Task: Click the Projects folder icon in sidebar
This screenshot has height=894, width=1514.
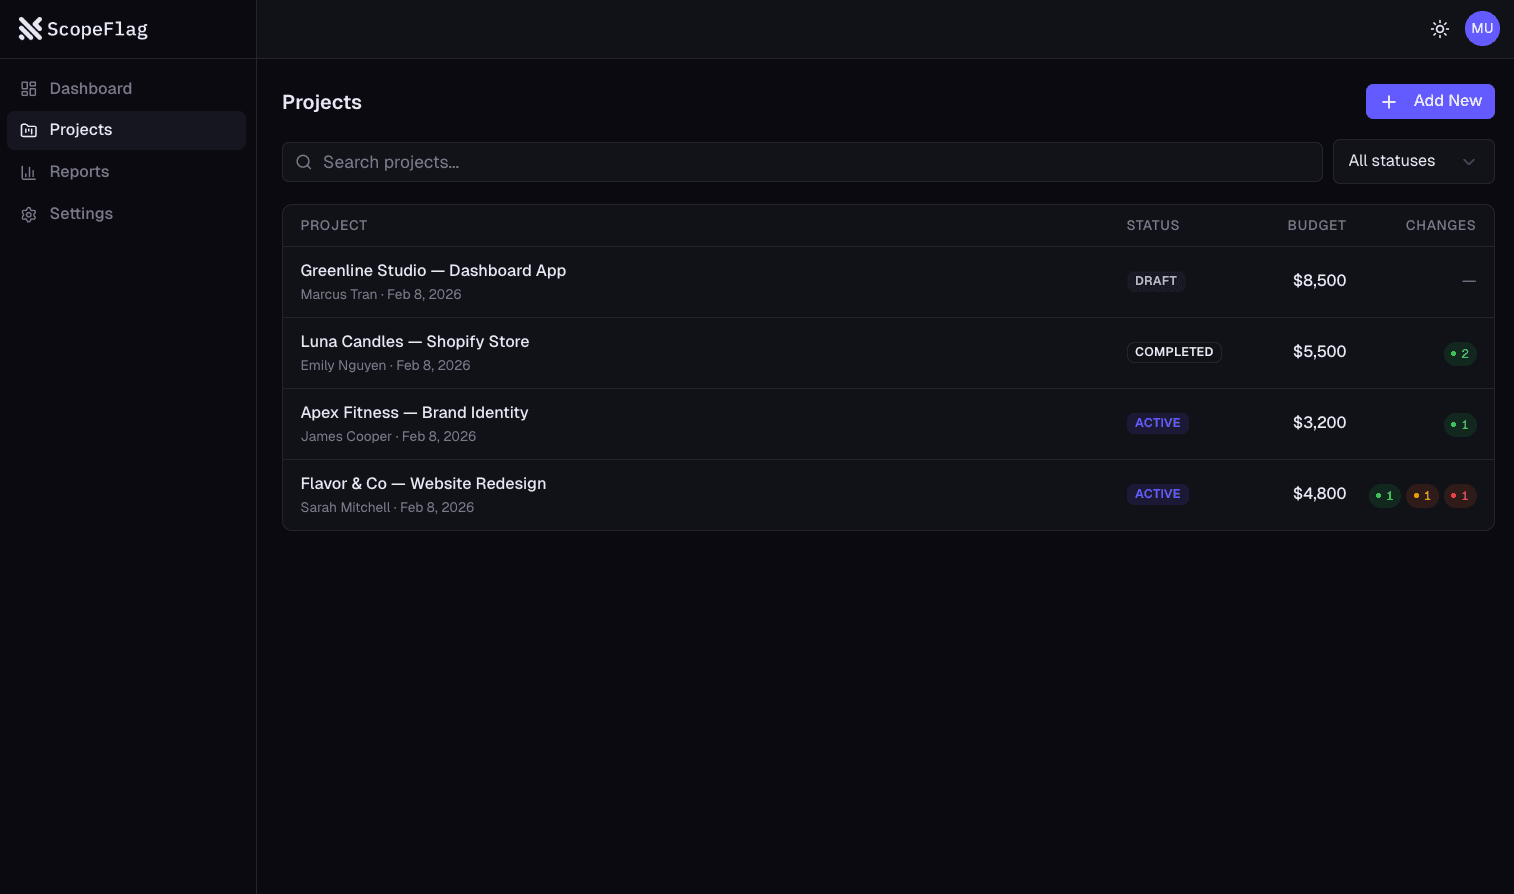Action: (29, 130)
